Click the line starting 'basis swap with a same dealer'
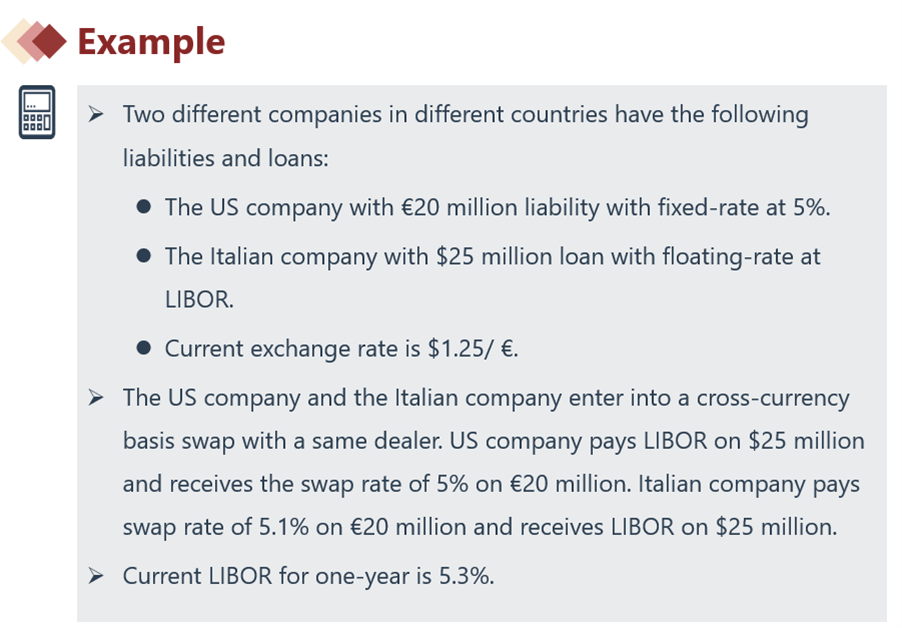The image size is (902, 628). [x=493, y=441]
